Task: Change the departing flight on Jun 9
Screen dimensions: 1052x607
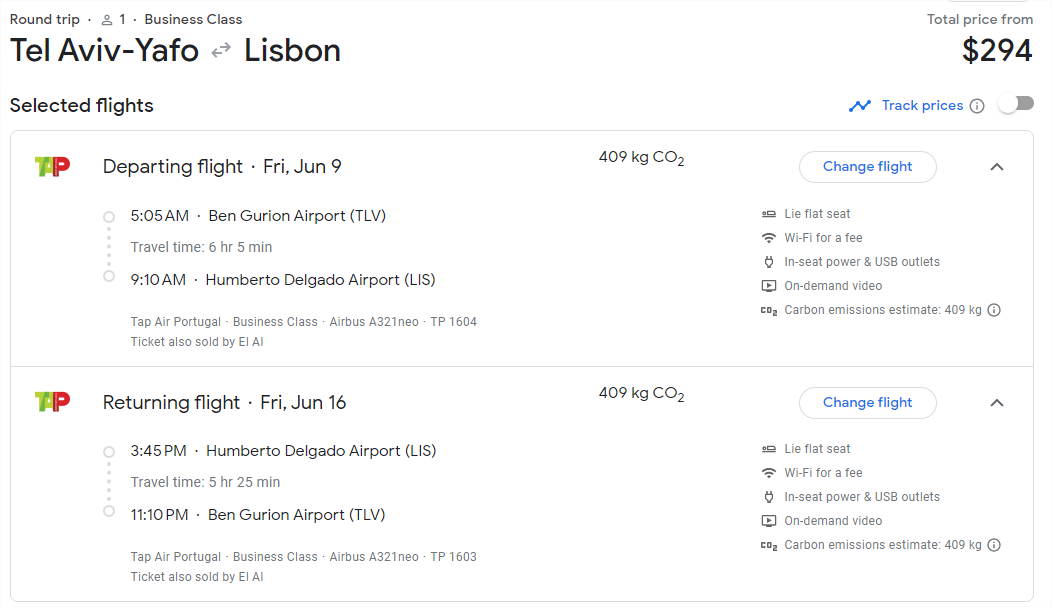Action: 867,166
